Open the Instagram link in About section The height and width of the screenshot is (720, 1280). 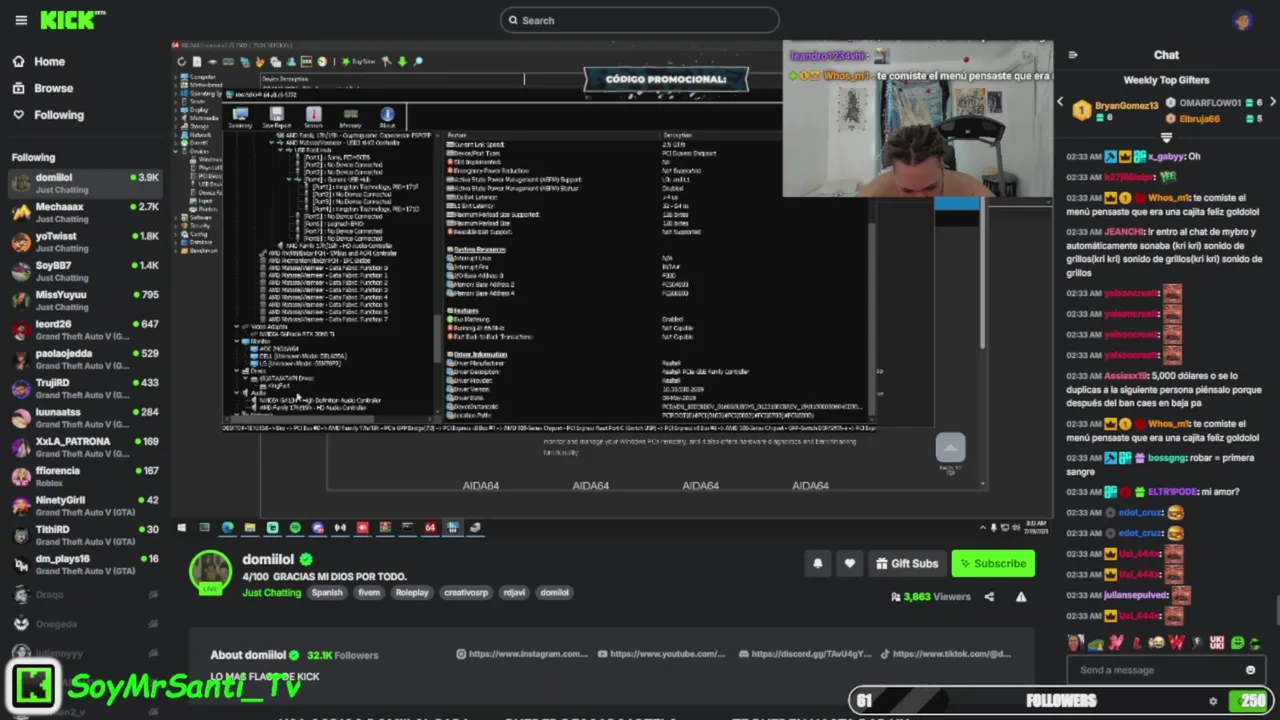[522, 654]
